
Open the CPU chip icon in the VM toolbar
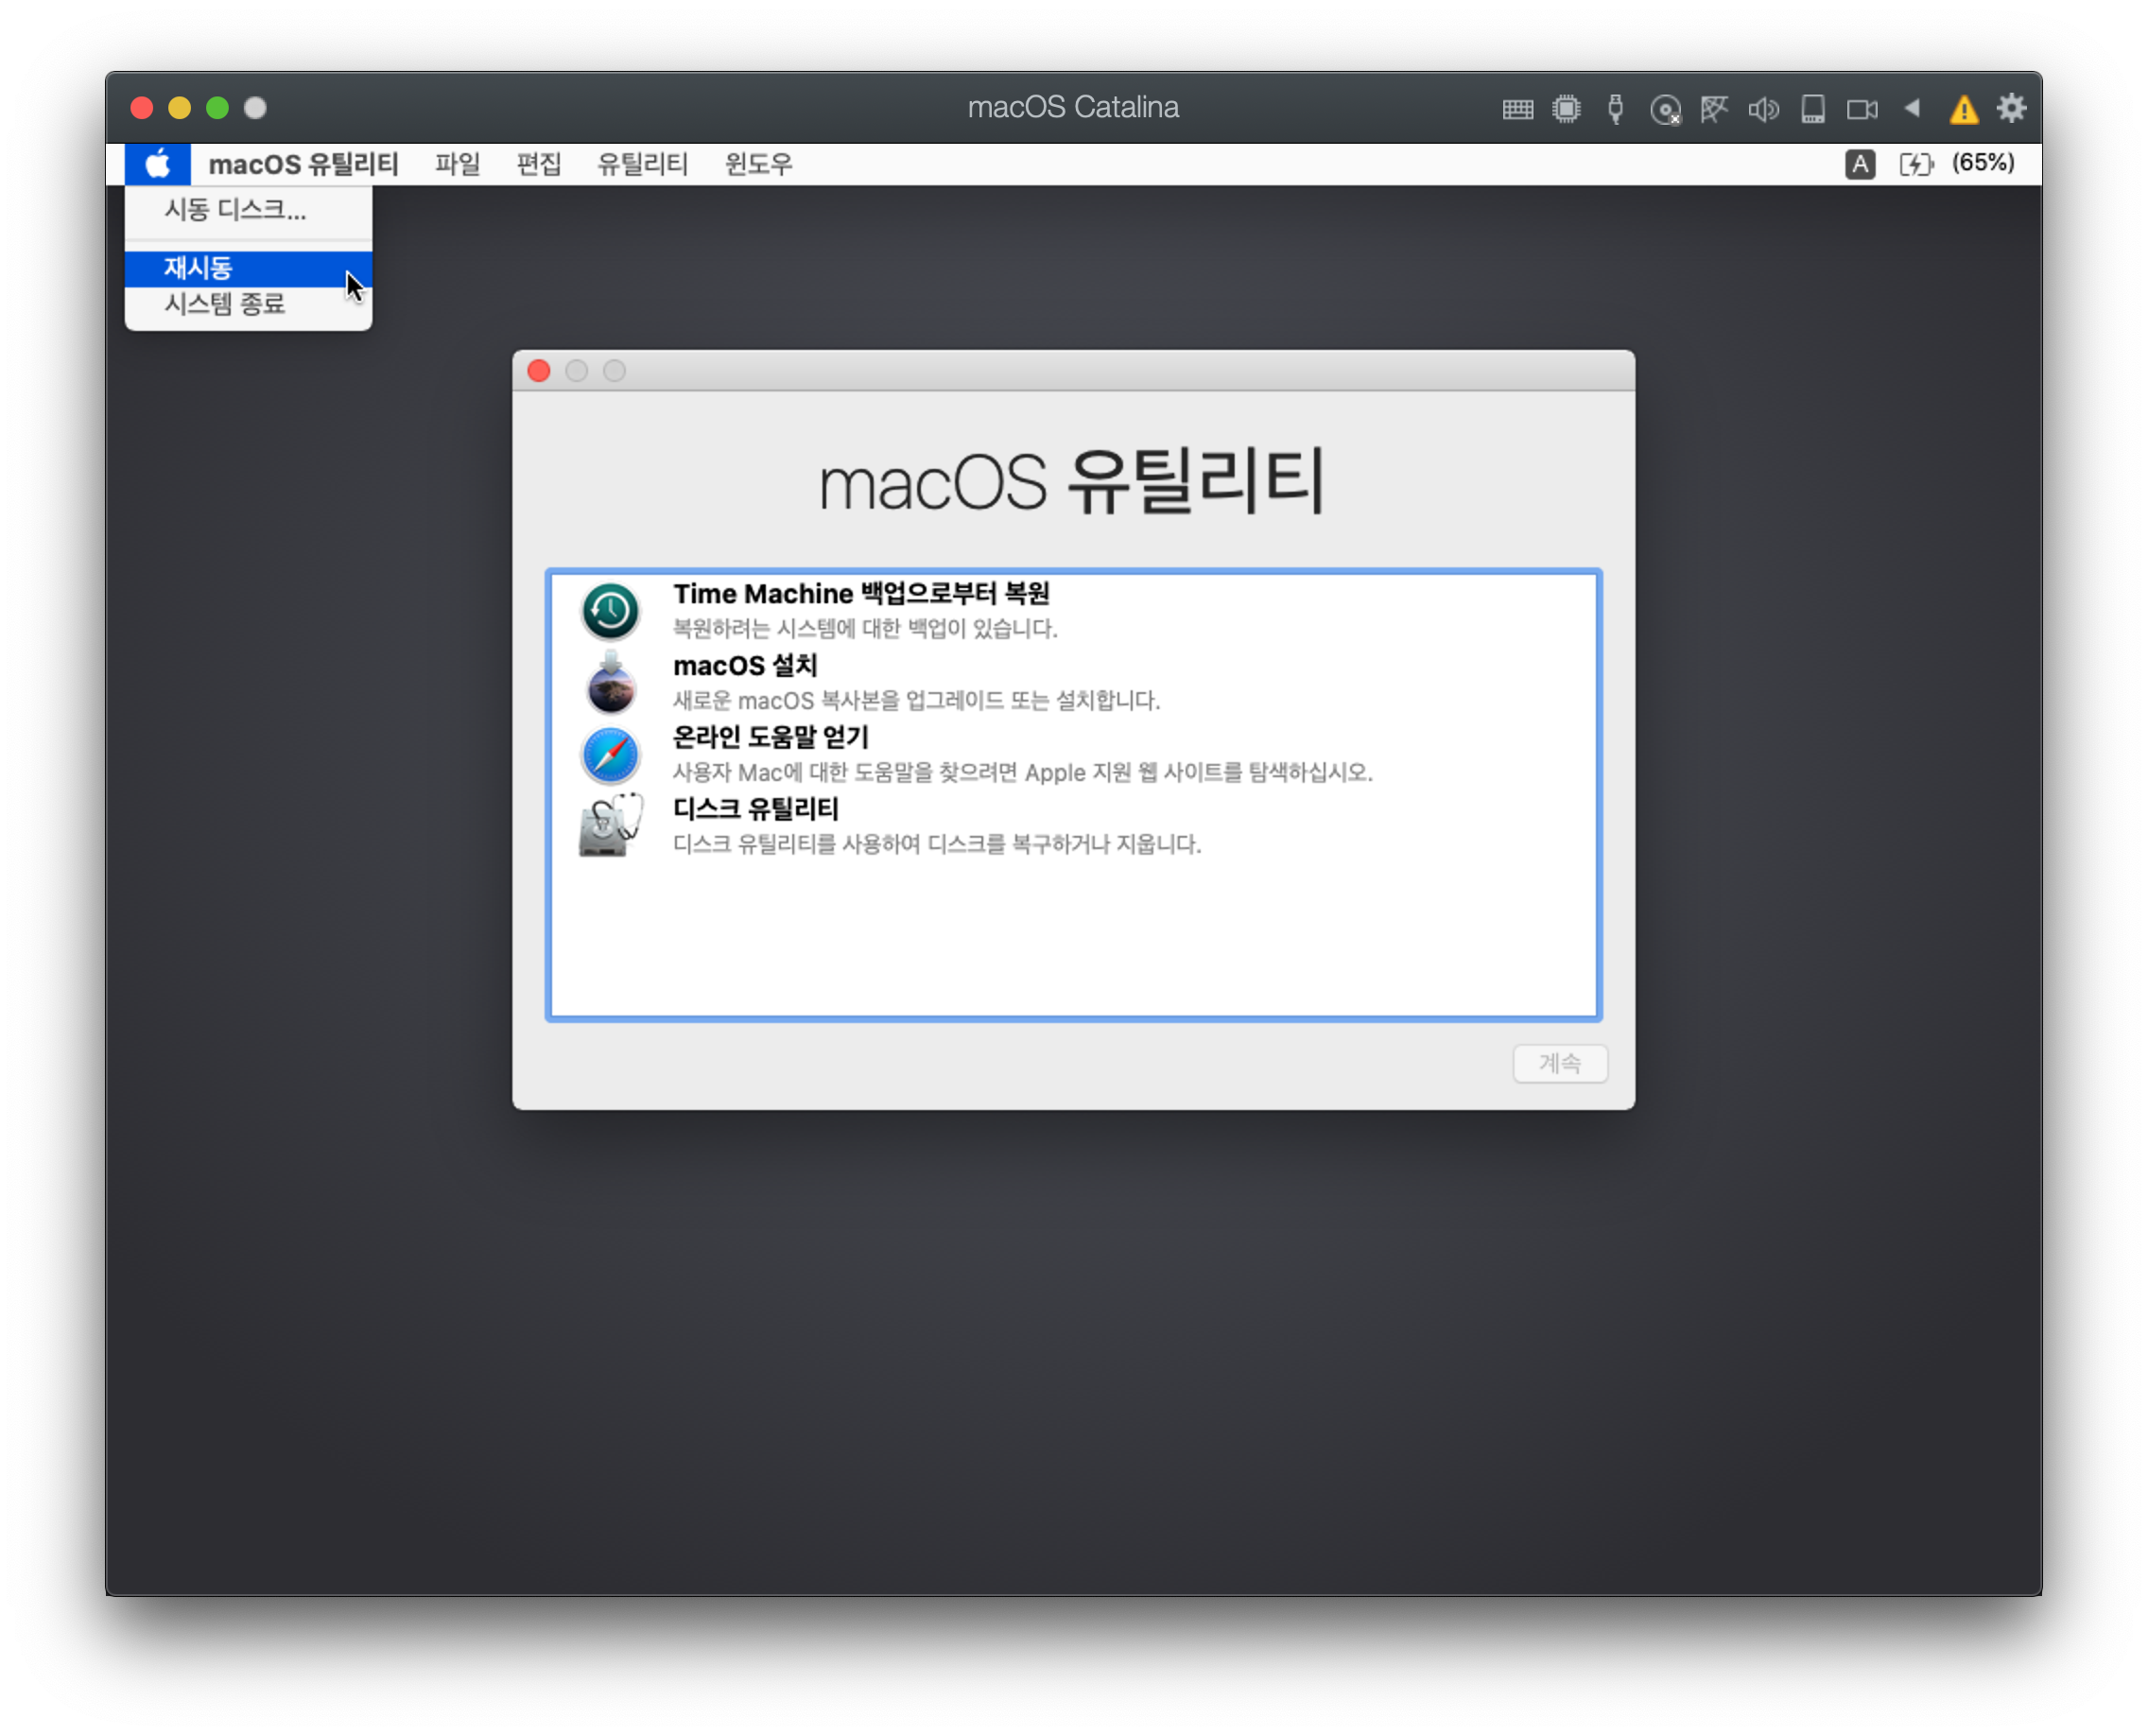pyautogui.click(x=1566, y=108)
